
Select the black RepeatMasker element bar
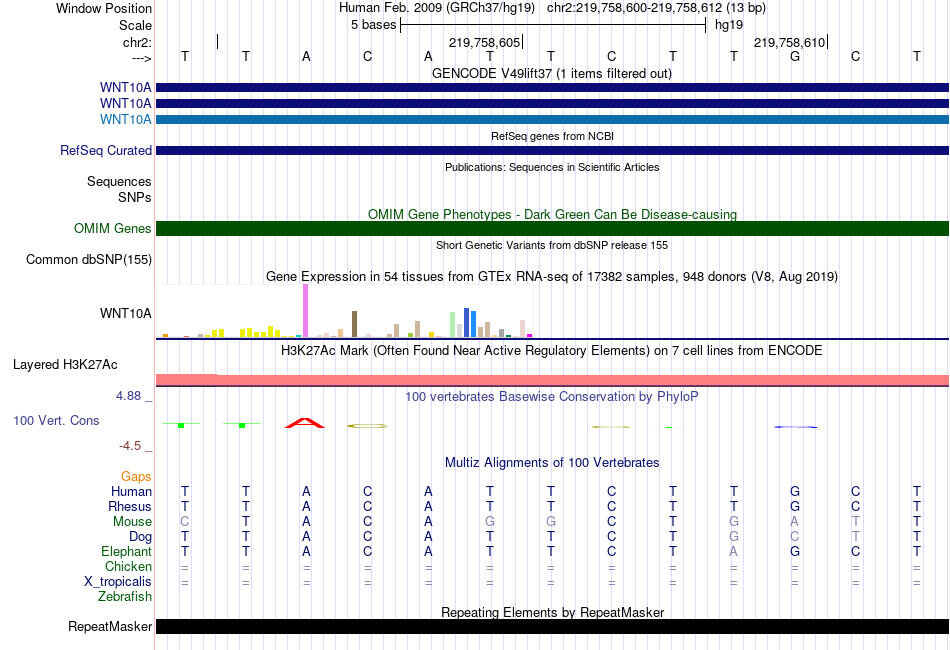[552, 626]
